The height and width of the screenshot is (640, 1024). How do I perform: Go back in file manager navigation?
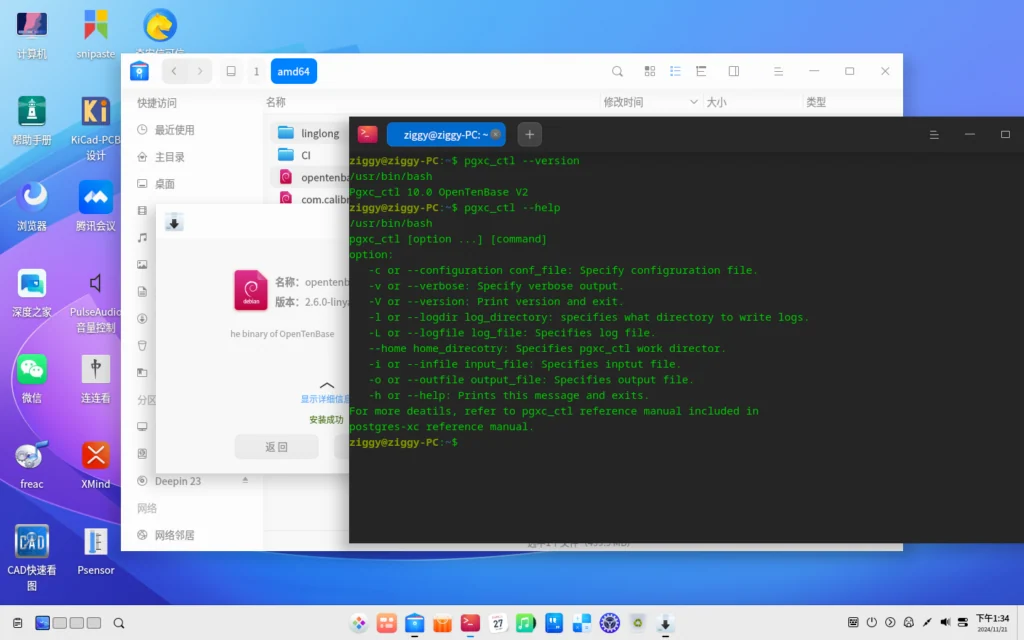174,71
